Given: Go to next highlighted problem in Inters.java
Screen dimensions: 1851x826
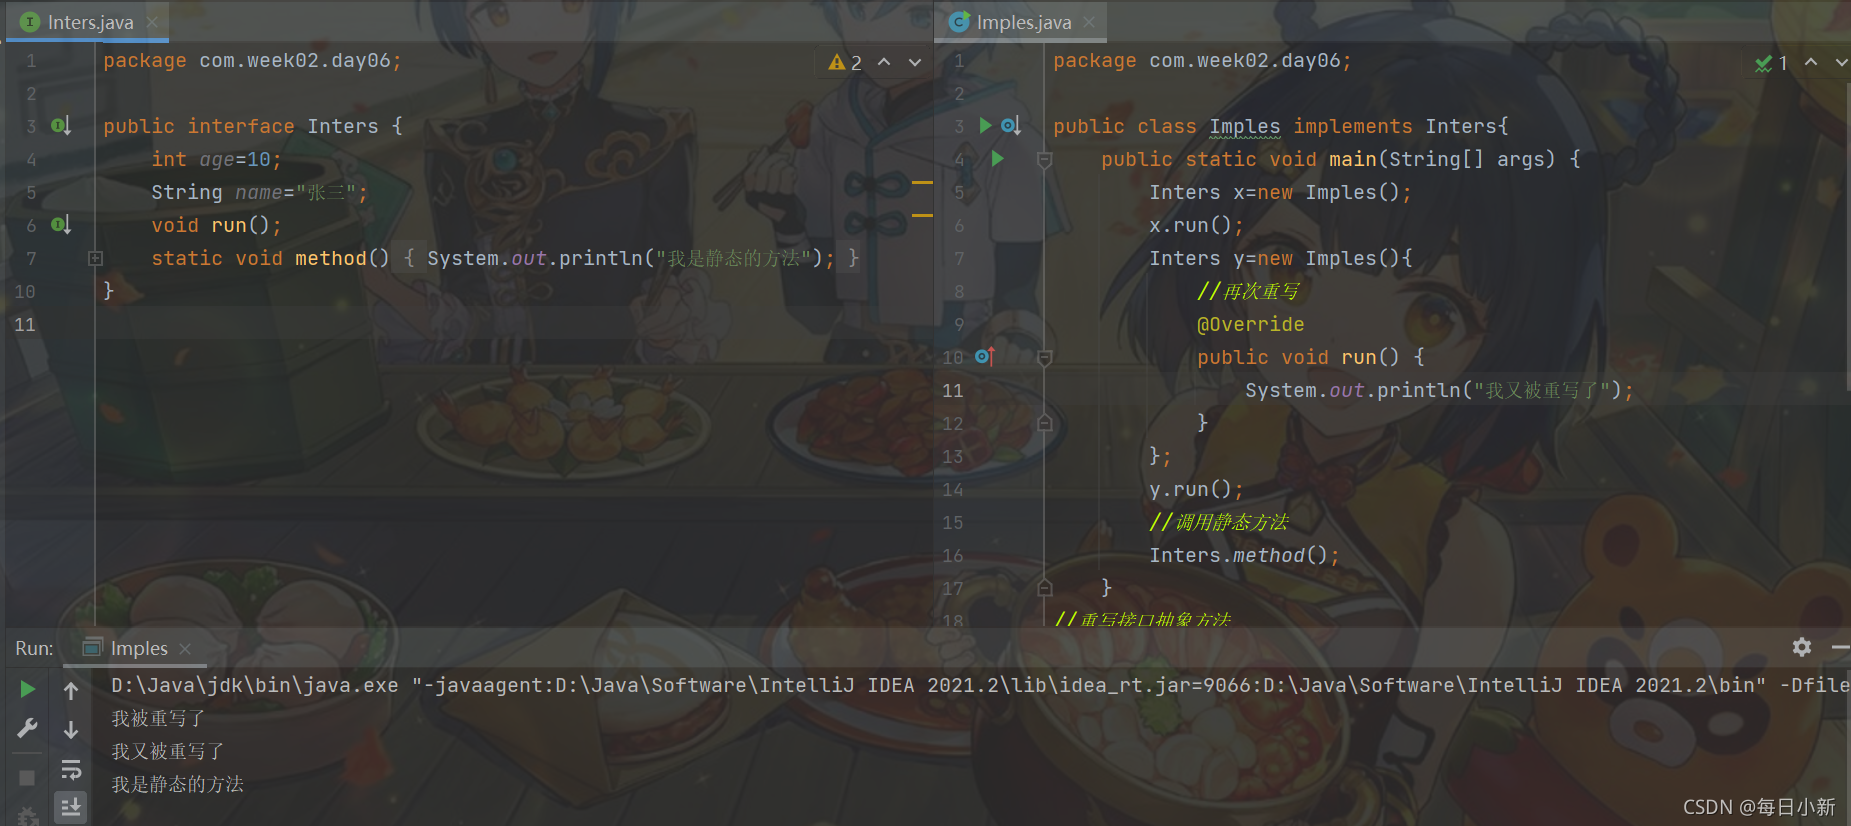Looking at the screenshot, I should click(915, 62).
